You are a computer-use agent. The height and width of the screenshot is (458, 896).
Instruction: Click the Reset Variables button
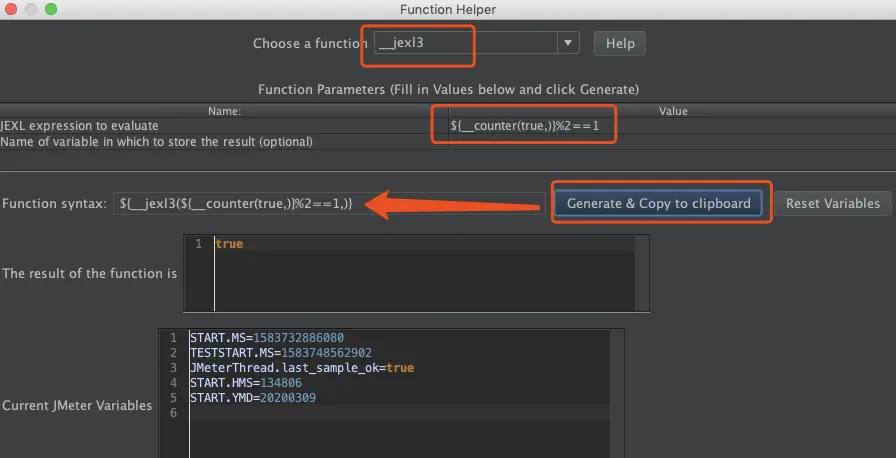pyautogui.click(x=833, y=203)
